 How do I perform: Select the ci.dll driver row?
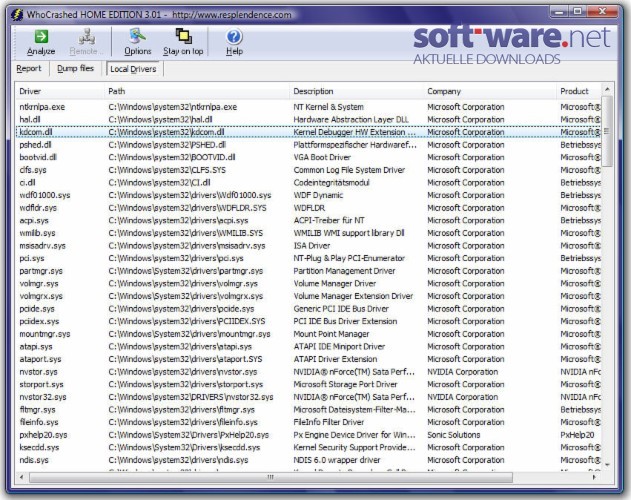point(308,183)
